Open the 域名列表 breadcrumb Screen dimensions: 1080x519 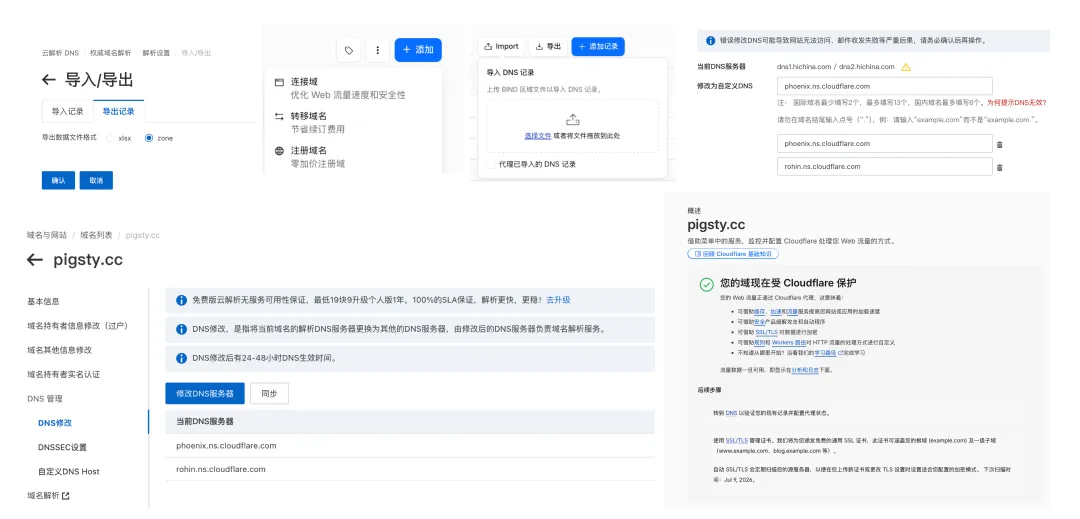(96, 235)
